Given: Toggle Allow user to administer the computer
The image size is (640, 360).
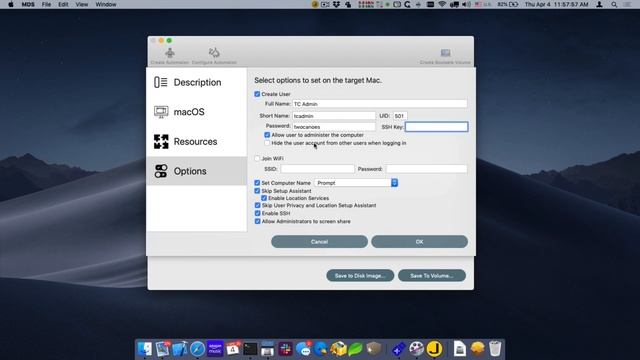Looking at the screenshot, I should click(267, 135).
